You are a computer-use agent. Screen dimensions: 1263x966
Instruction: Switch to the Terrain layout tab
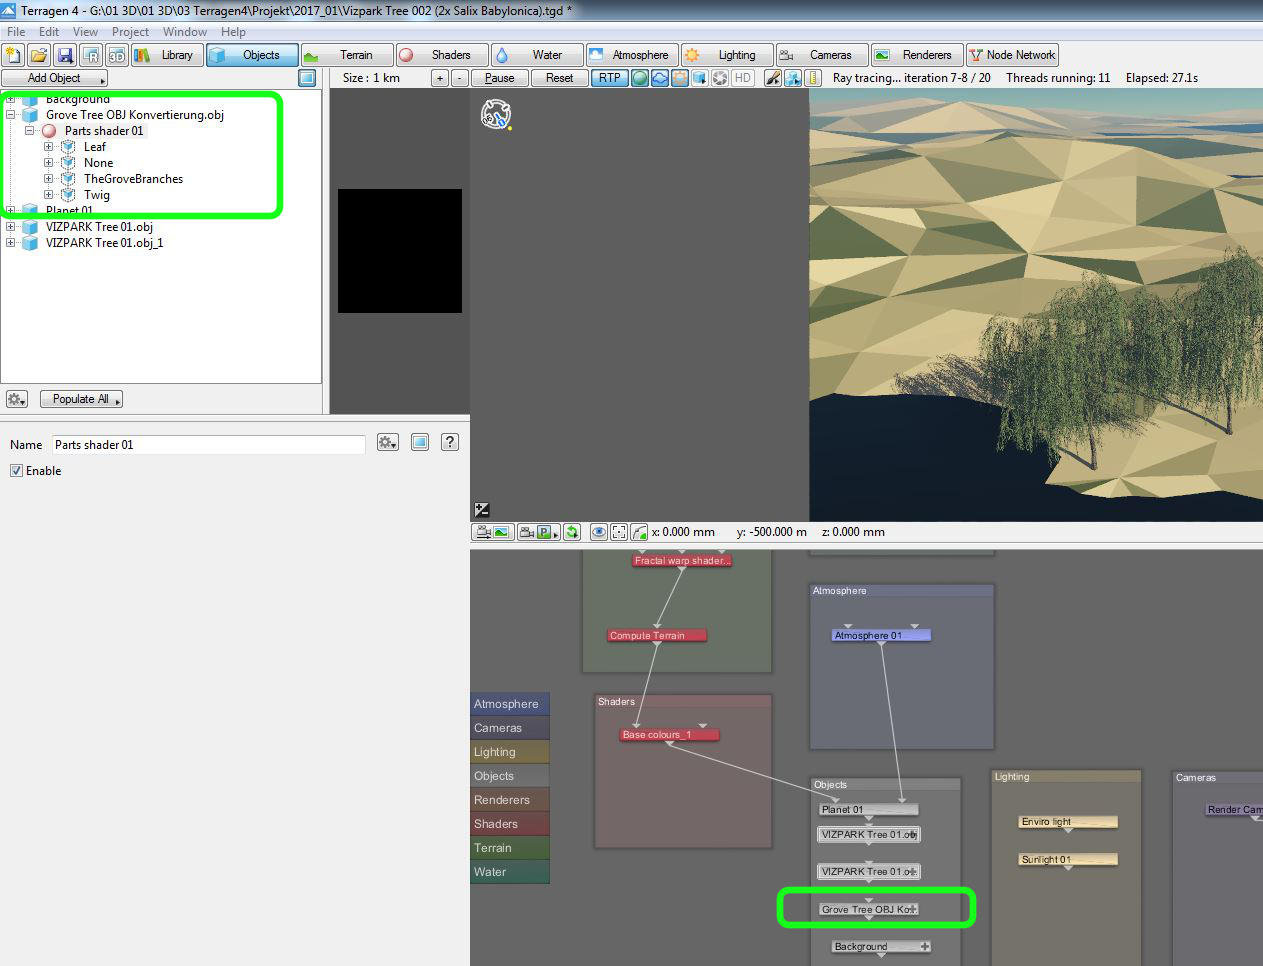coord(345,55)
